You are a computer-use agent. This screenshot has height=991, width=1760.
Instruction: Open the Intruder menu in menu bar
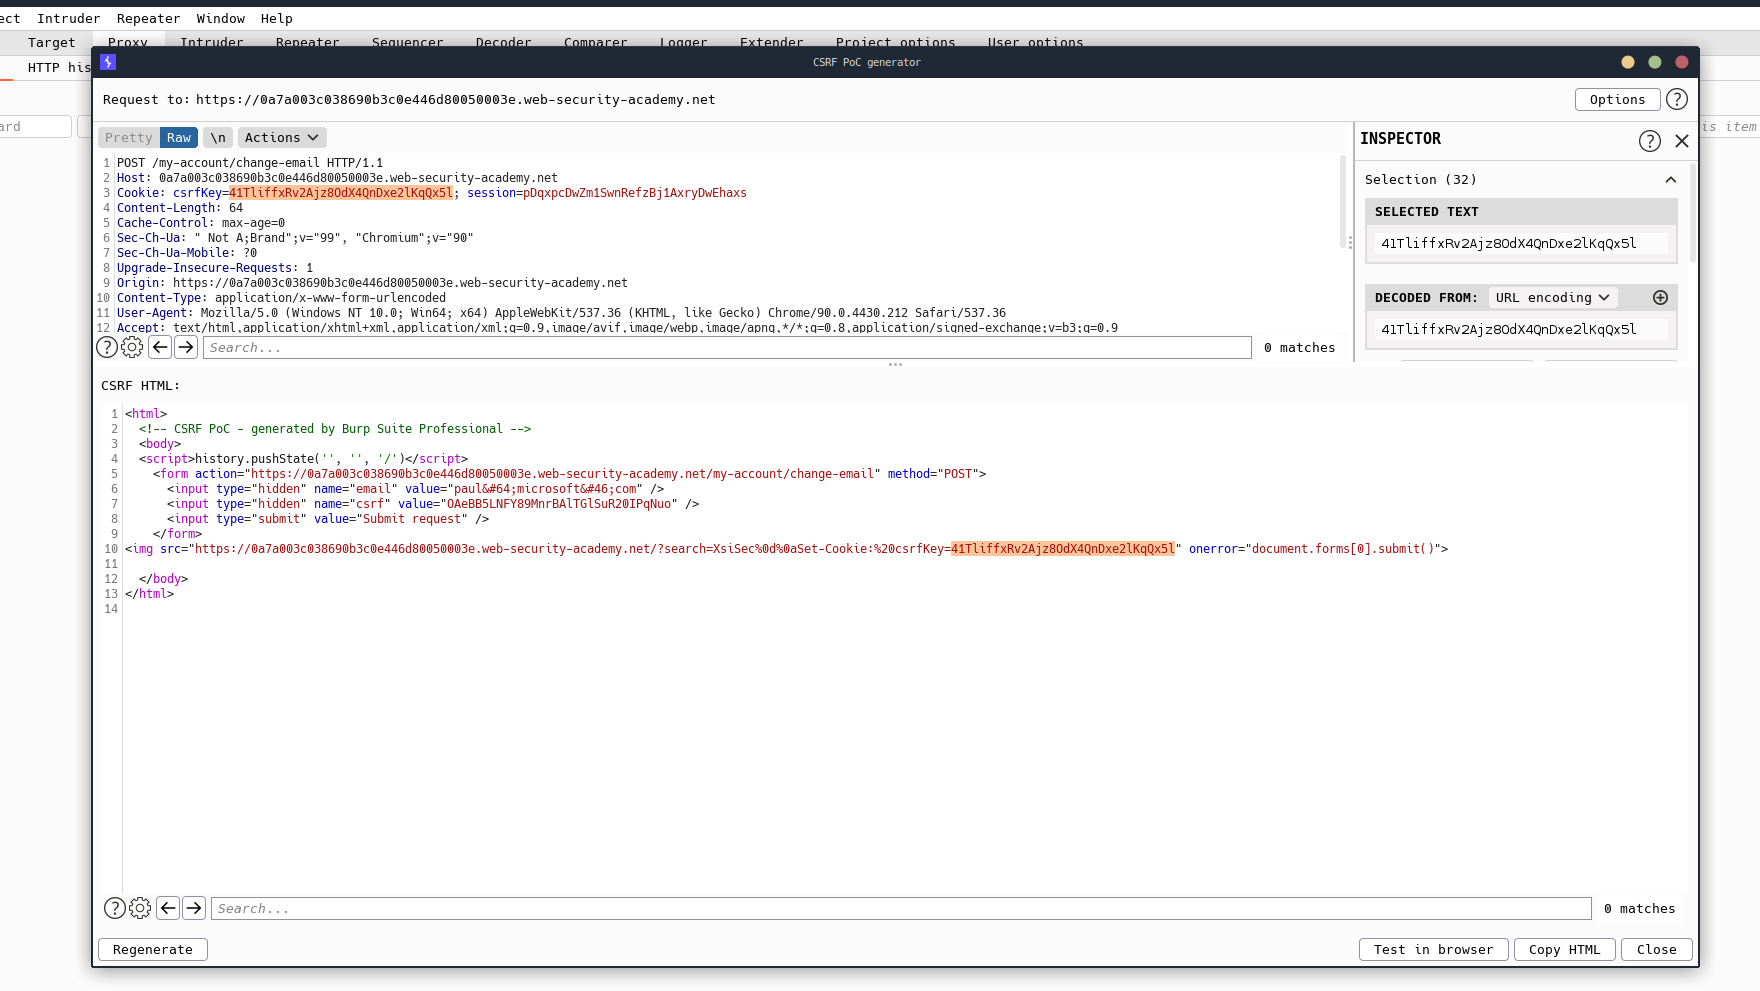coord(68,18)
